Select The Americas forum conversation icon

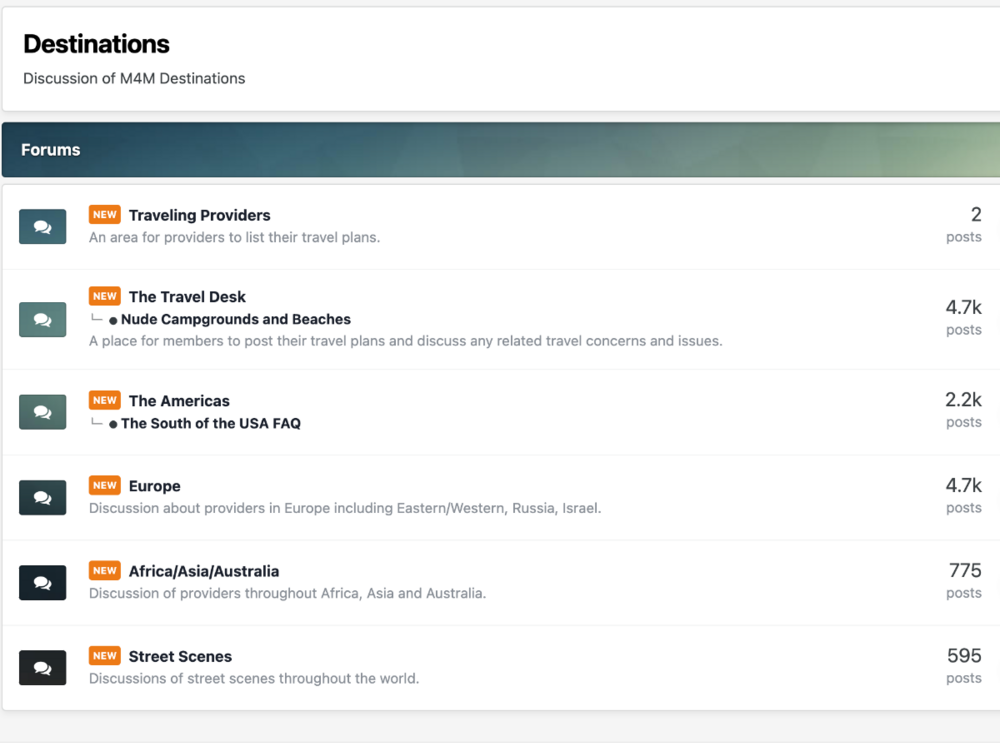42,411
